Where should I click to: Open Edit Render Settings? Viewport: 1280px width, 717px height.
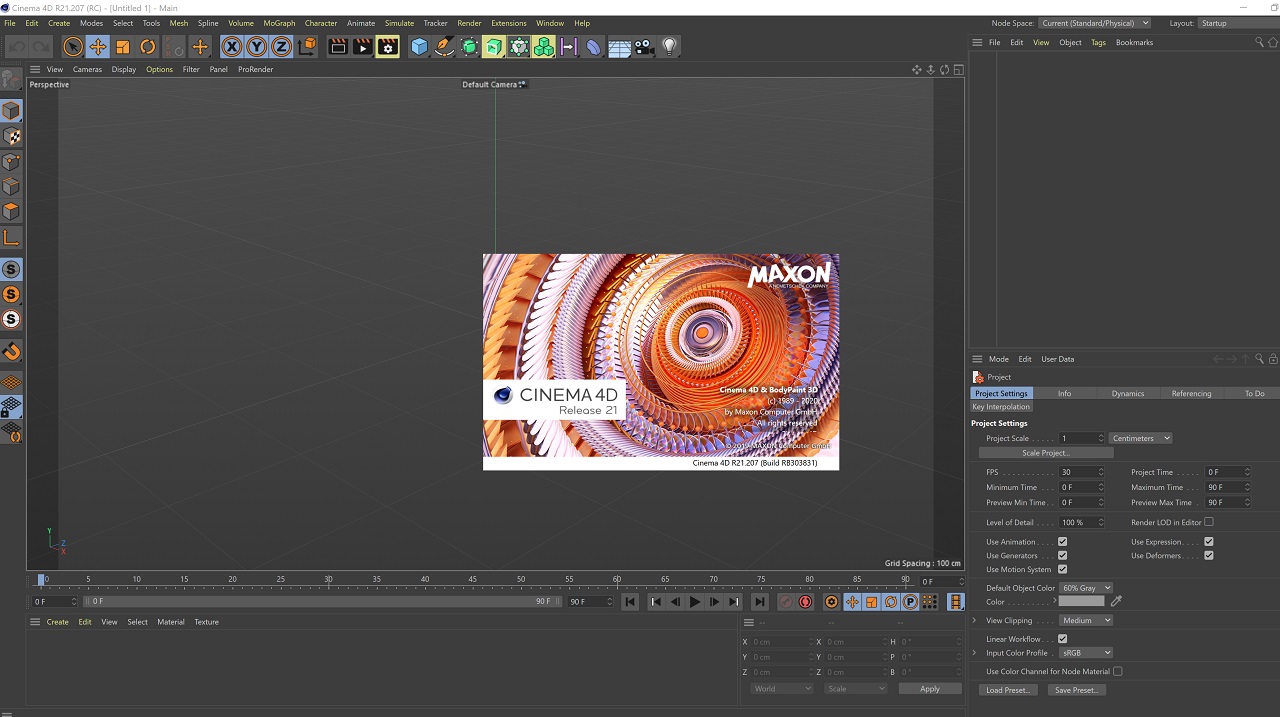[387, 47]
